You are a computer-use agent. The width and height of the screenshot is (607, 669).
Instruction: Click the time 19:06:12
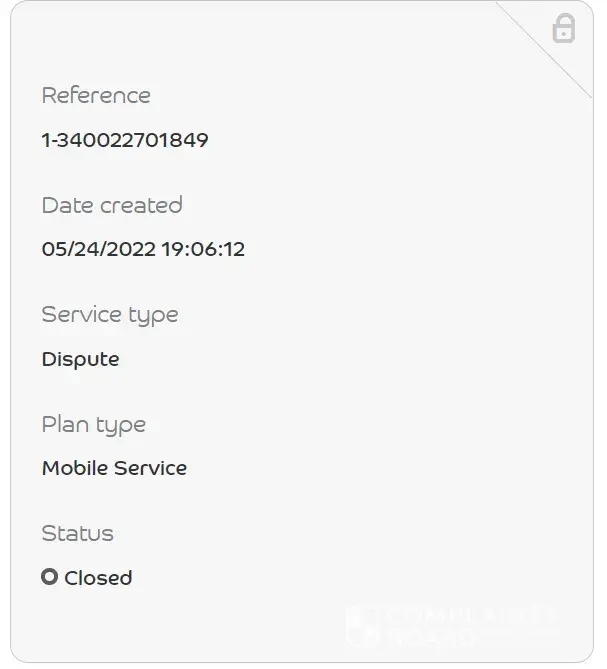coord(203,249)
